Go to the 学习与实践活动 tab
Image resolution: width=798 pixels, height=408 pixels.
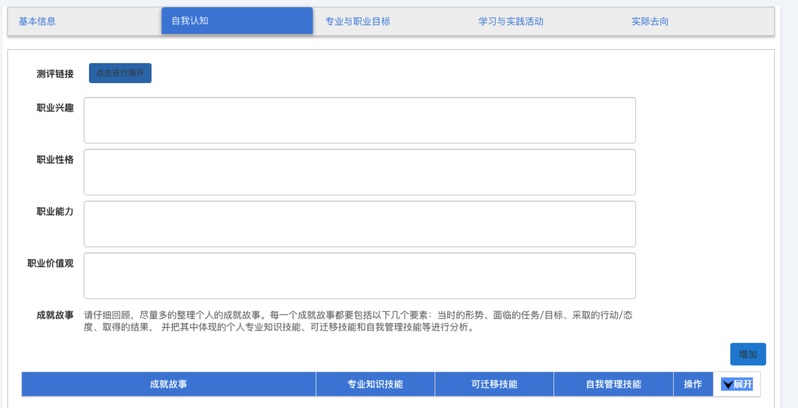510,21
